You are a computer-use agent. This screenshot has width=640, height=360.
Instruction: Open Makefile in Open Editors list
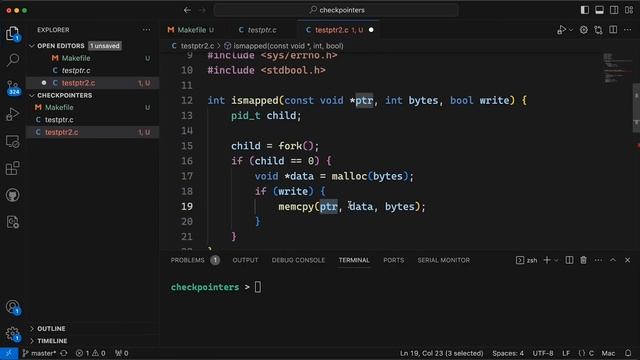(x=93, y=58)
